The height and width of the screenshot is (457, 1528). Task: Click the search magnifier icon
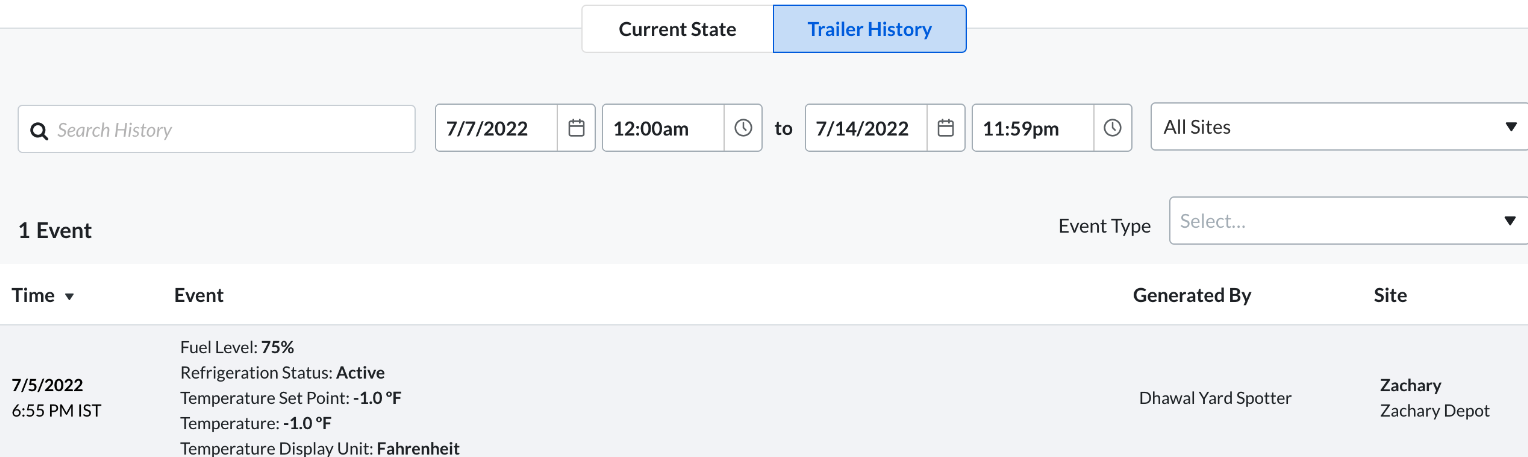coord(39,131)
